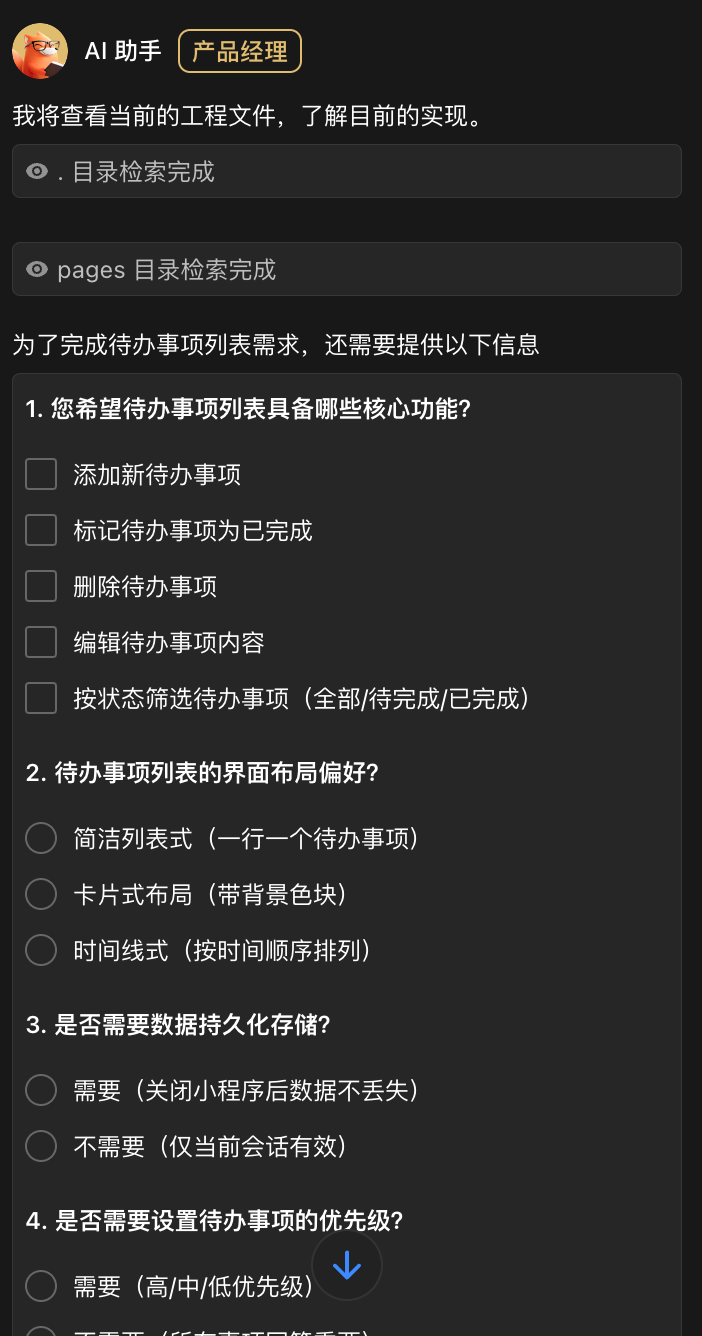Check the 标记待办事项为已完成 checkbox

[41, 530]
